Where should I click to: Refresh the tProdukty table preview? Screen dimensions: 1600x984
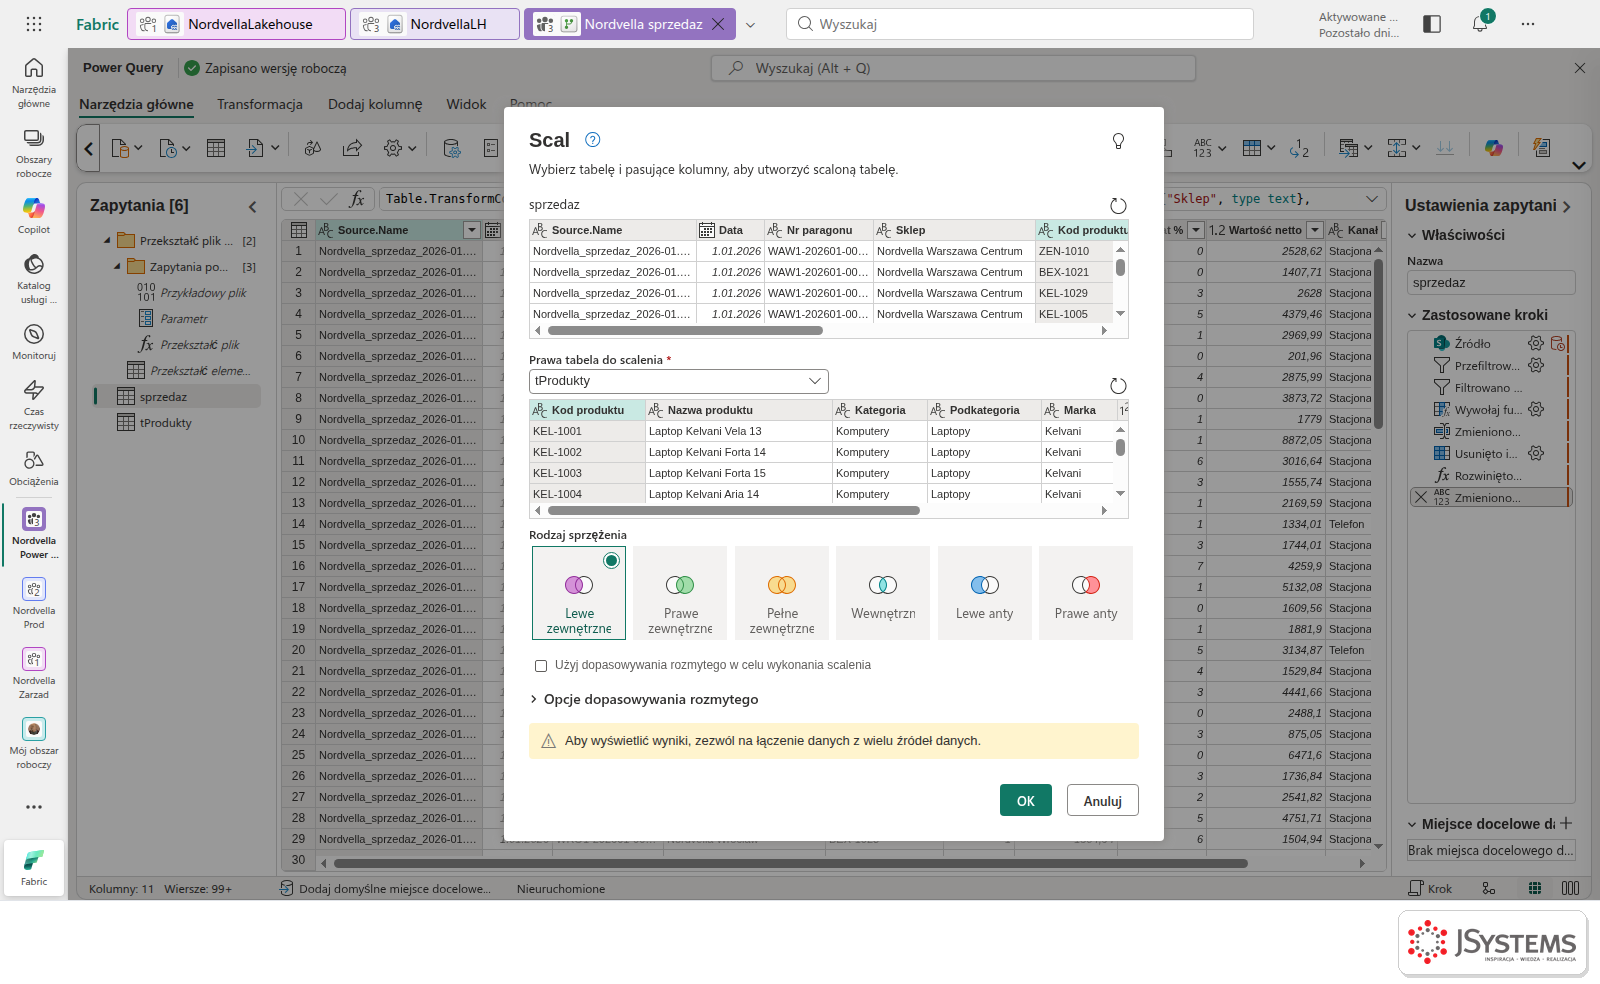1118,386
